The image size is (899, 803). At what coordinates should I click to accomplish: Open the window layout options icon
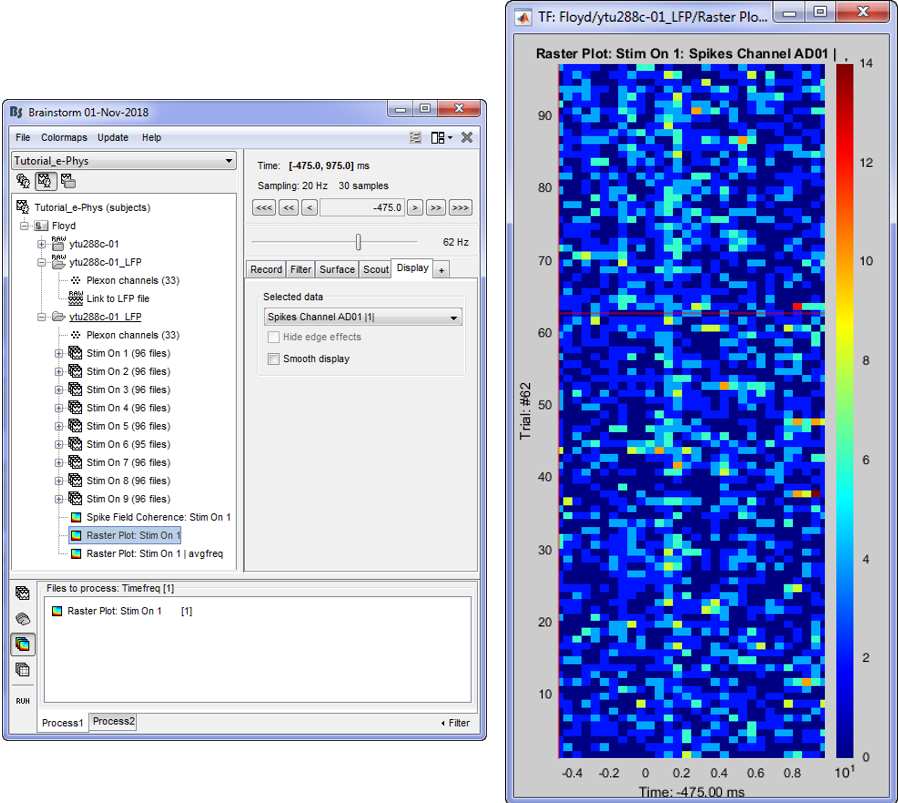(440, 137)
